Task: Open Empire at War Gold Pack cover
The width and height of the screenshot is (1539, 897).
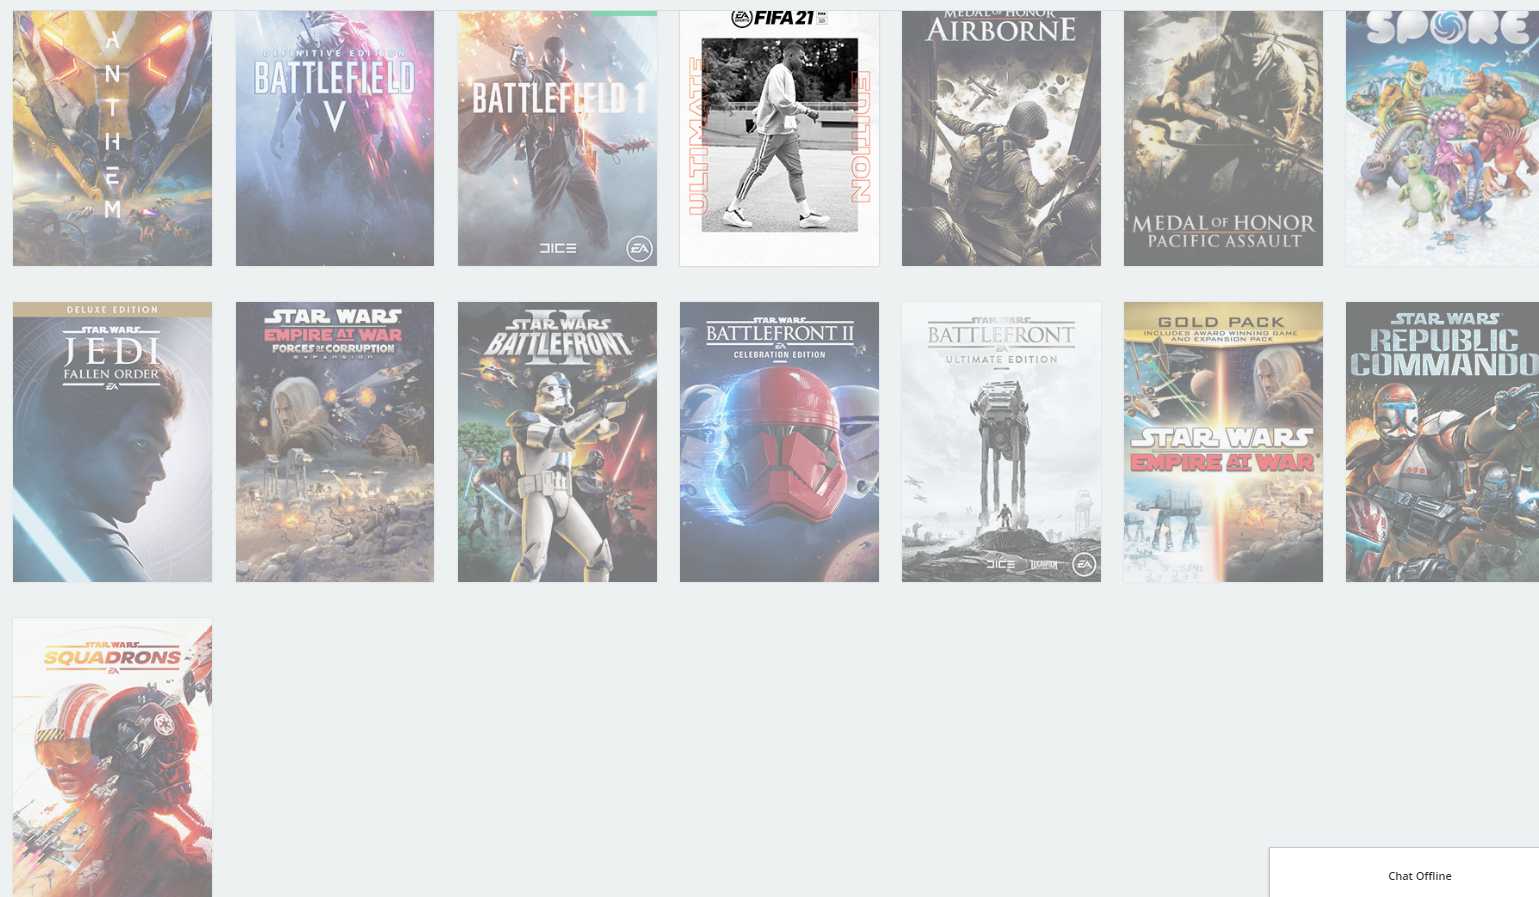Action: pyautogui.click(x=1223, y=442)
